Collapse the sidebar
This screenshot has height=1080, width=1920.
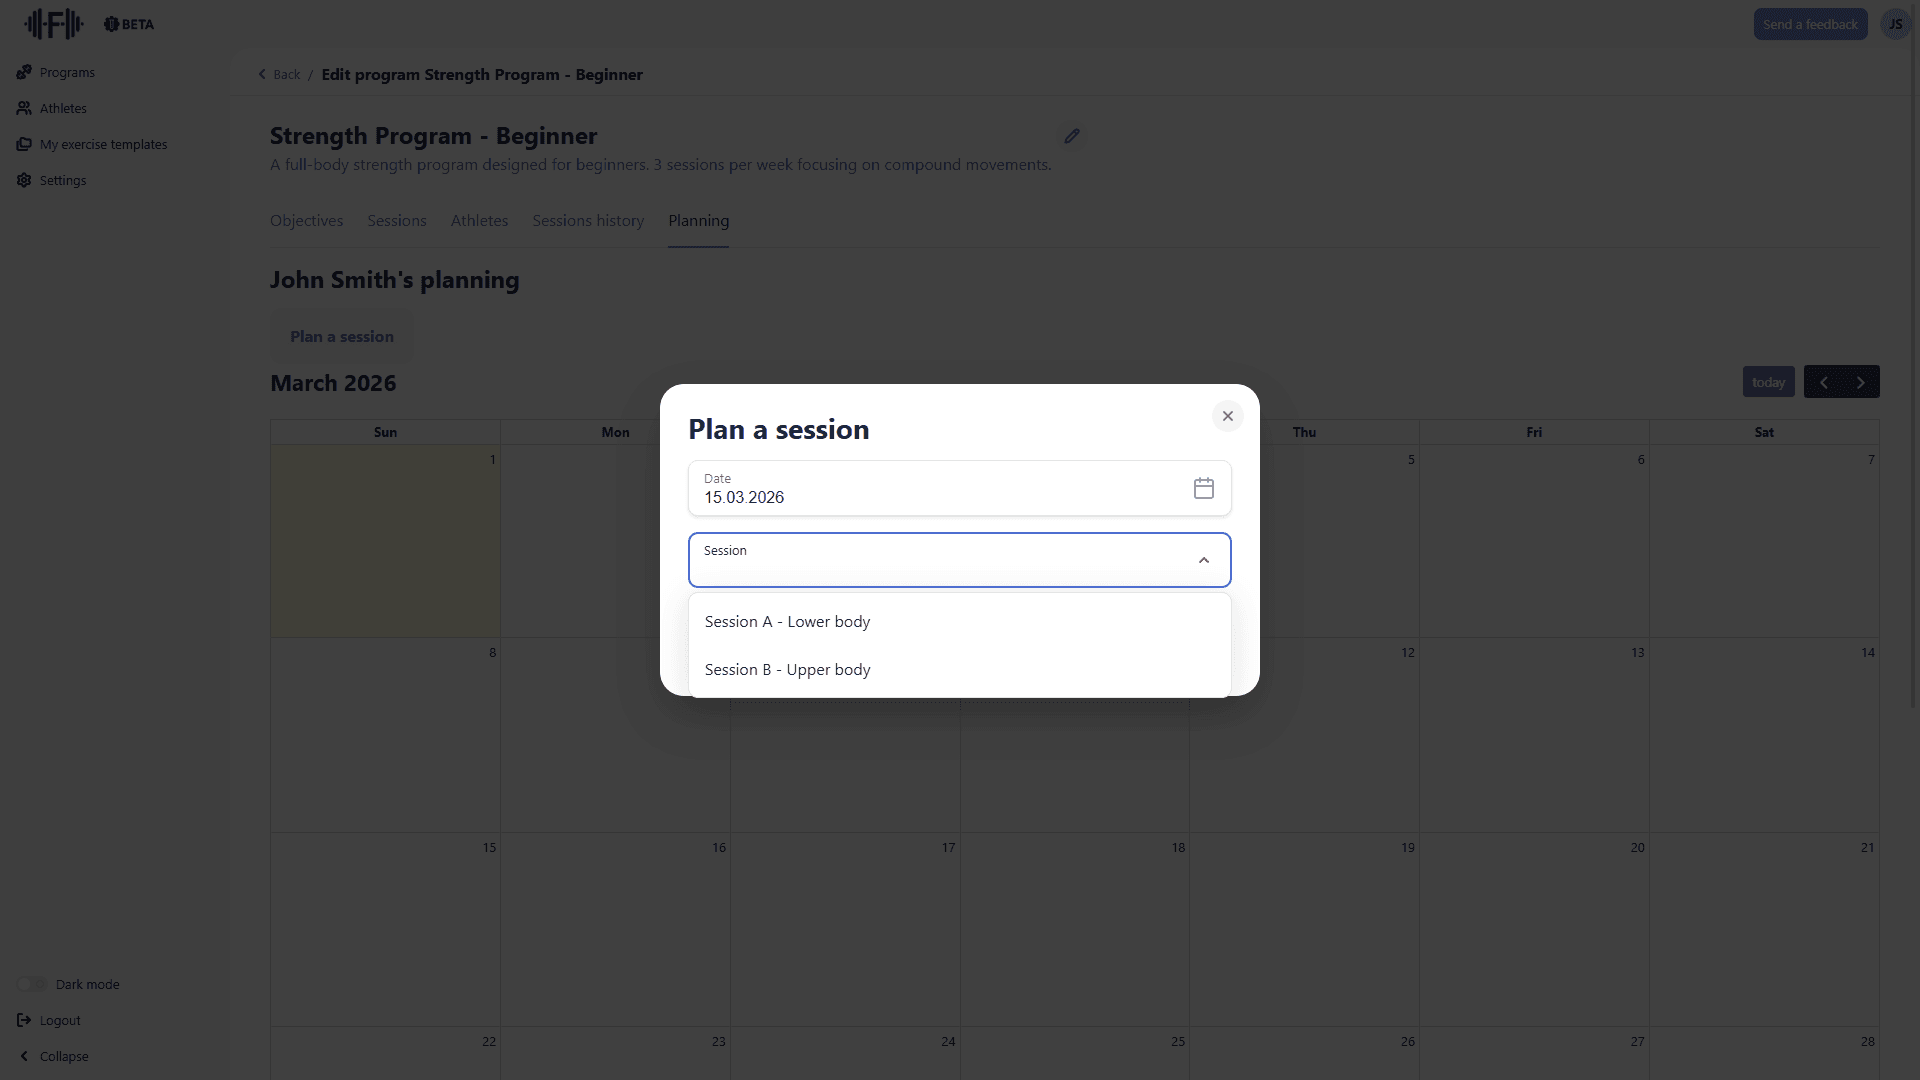(x=54, y=1056)
